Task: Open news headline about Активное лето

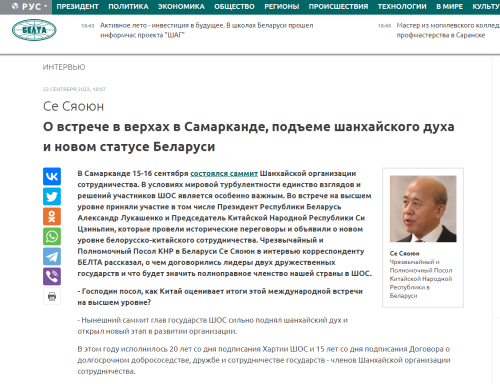Action: [207, 30]
